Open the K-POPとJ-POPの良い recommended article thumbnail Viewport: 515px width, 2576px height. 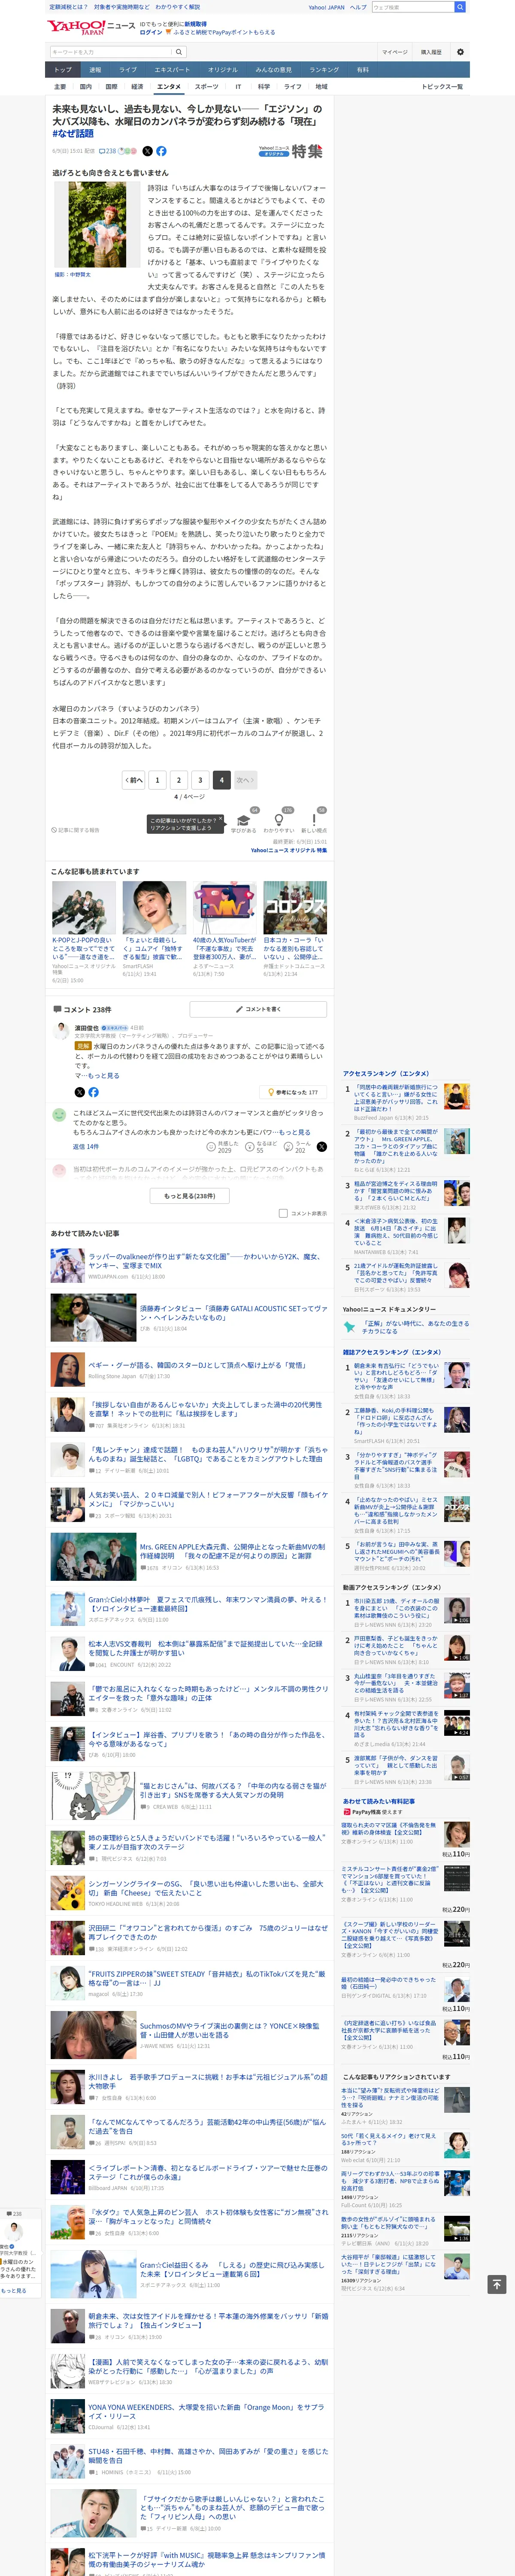(84, 908)
